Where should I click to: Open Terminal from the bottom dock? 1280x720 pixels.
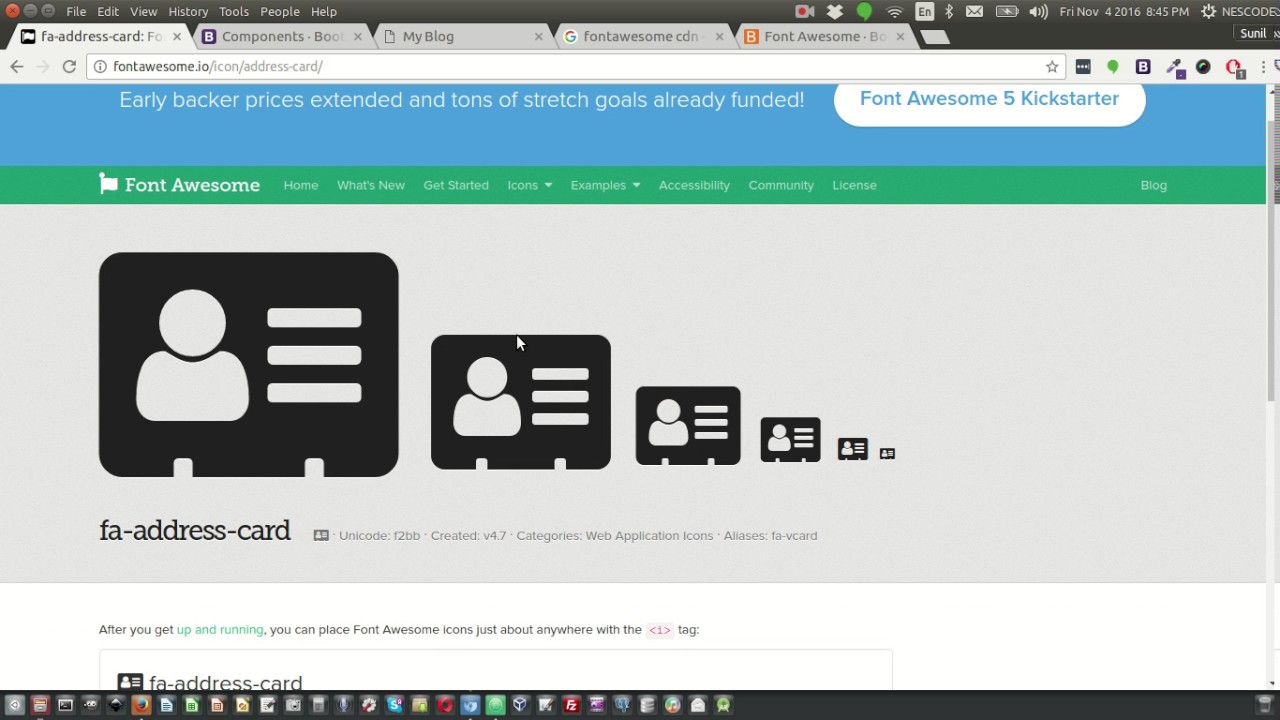click(65, 705)
